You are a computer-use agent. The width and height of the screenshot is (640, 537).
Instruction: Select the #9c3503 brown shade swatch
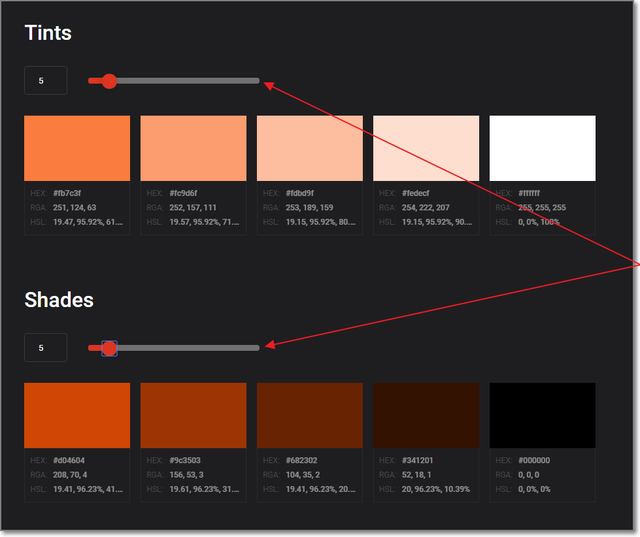click(x=193, y=415)
